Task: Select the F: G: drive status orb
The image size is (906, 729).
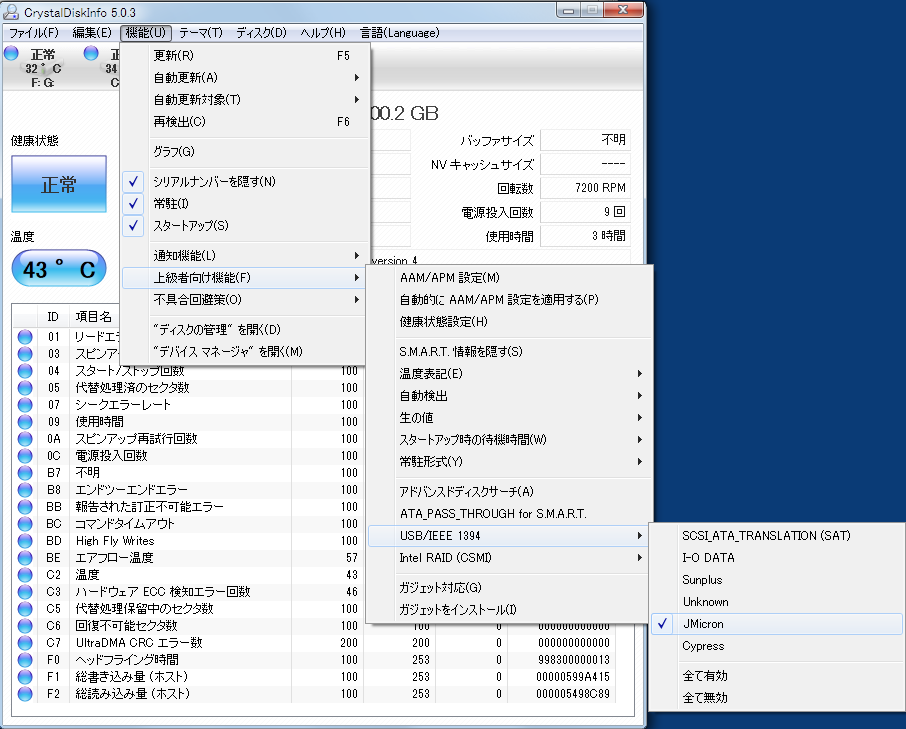Action: (11, 53)
